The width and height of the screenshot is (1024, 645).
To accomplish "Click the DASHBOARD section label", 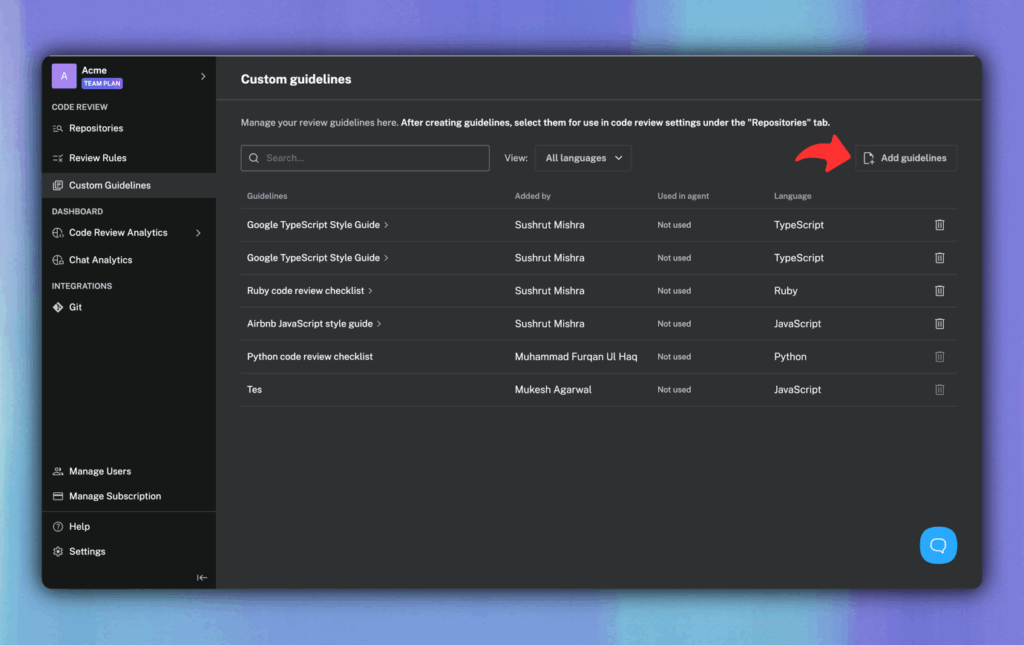I will coord(77,212).
